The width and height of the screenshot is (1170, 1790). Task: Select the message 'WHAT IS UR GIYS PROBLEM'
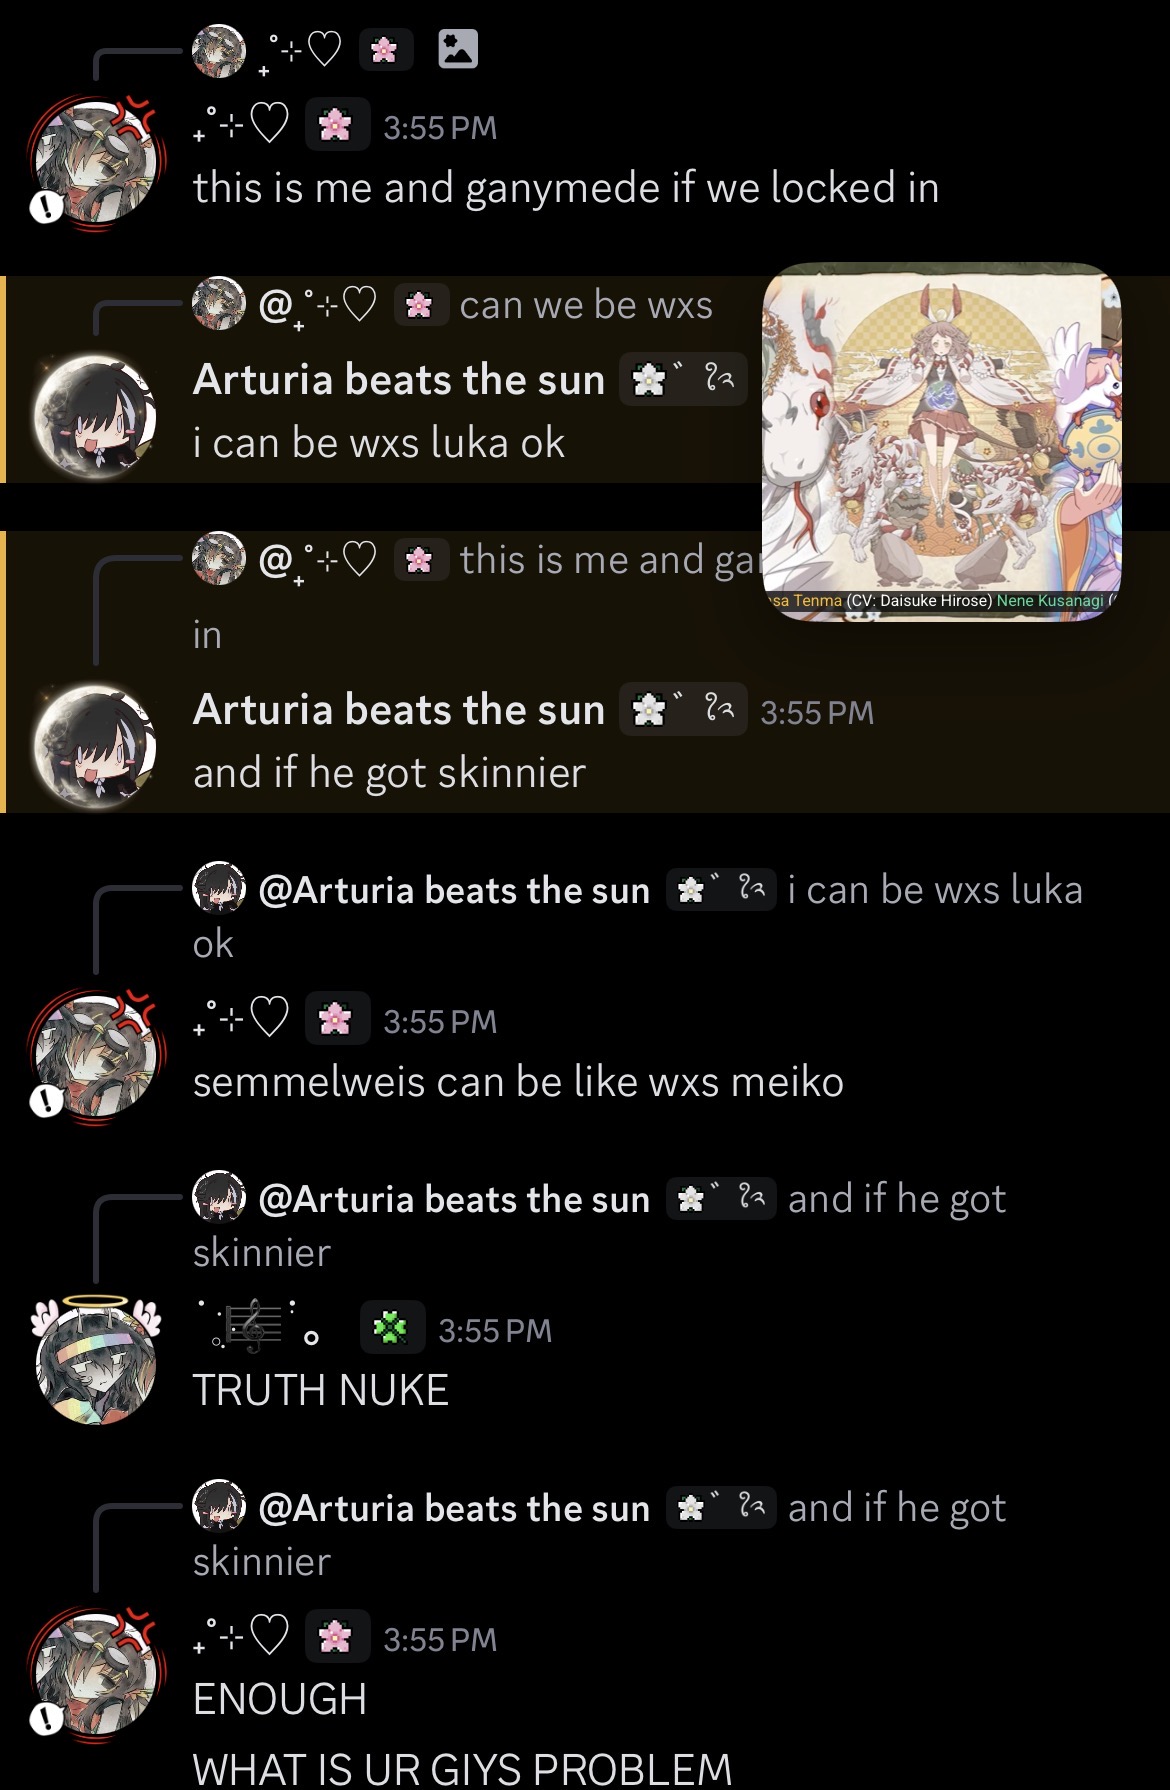[x=462, y=1768]
